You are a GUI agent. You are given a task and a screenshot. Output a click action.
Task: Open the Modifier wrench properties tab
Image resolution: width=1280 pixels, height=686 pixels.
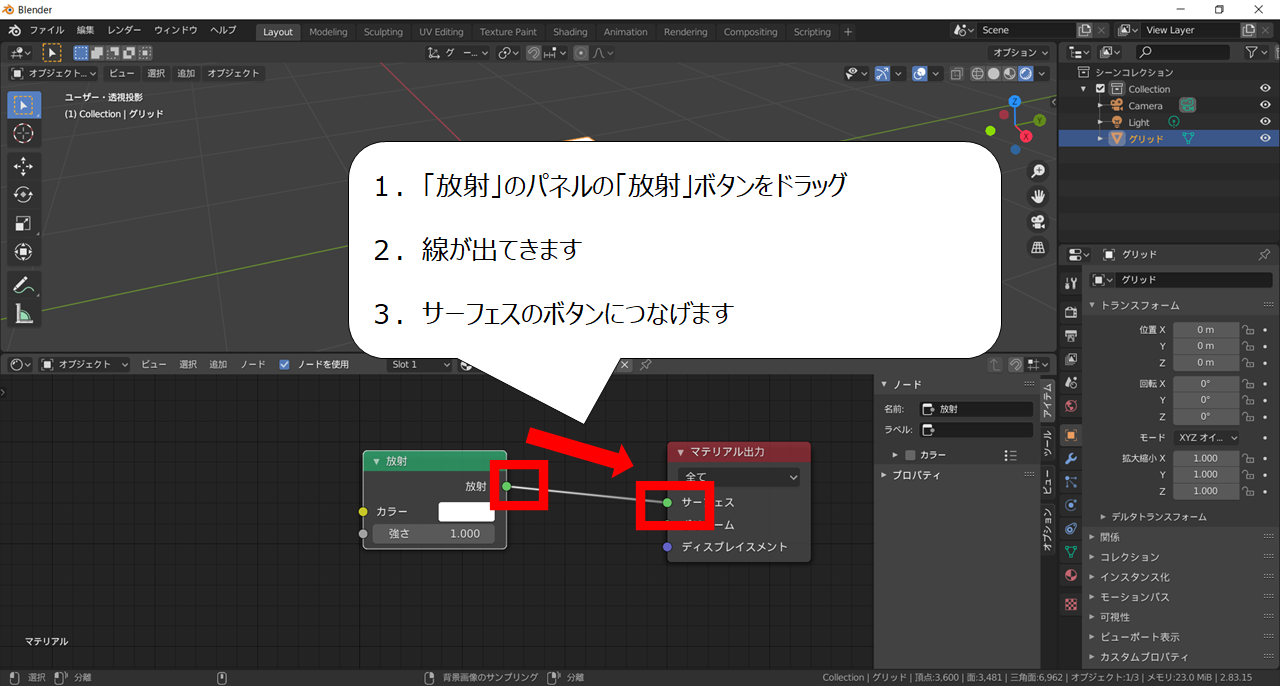tap(1071, 459)
